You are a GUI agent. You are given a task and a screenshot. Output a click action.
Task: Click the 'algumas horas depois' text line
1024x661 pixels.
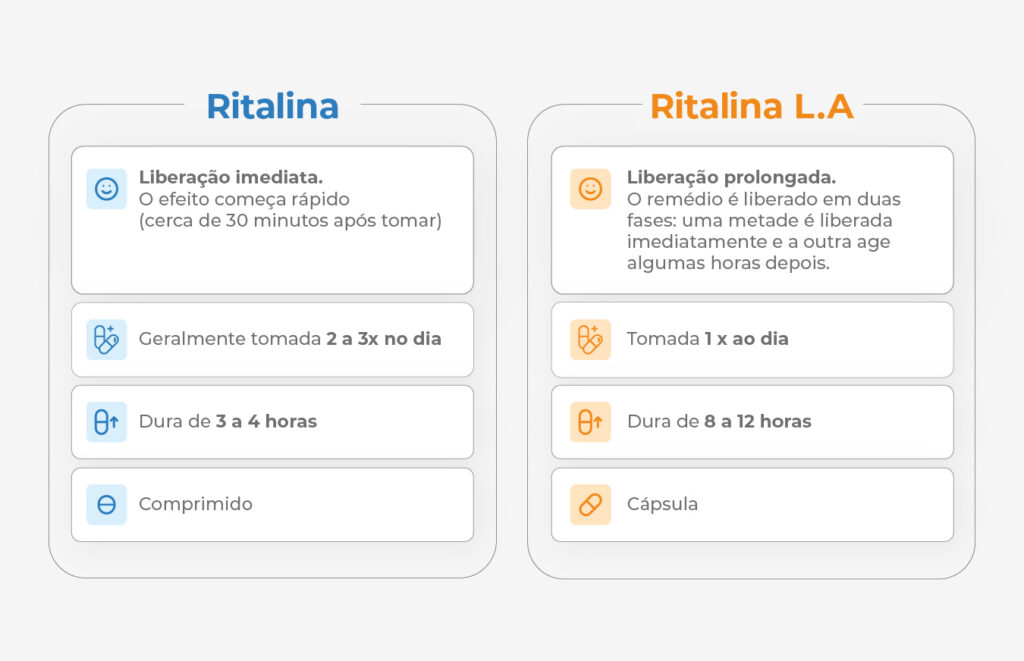click(x=728, y=263)
